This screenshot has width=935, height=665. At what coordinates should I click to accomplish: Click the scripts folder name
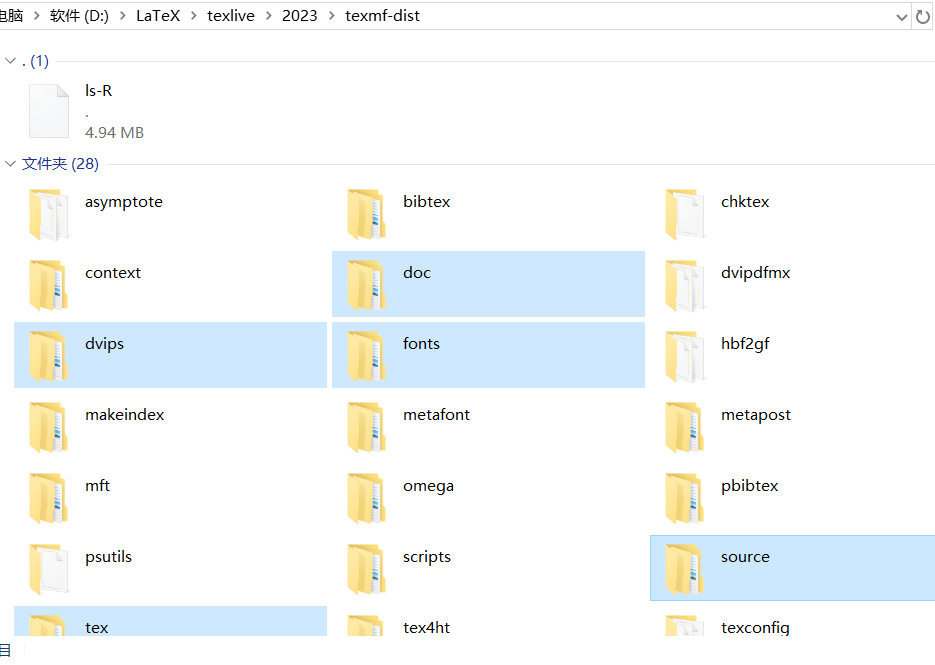coord(427,557)
